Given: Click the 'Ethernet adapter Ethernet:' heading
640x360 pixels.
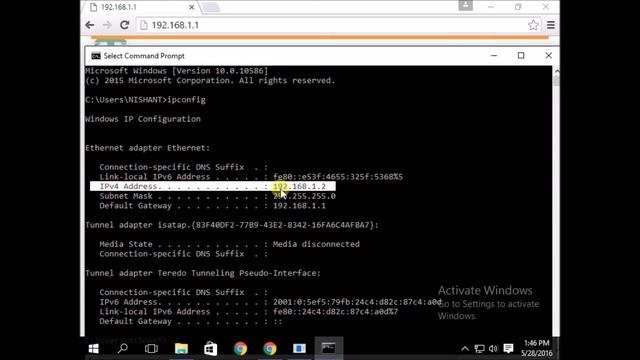Looking at the screenshot, I should [148, 148].
